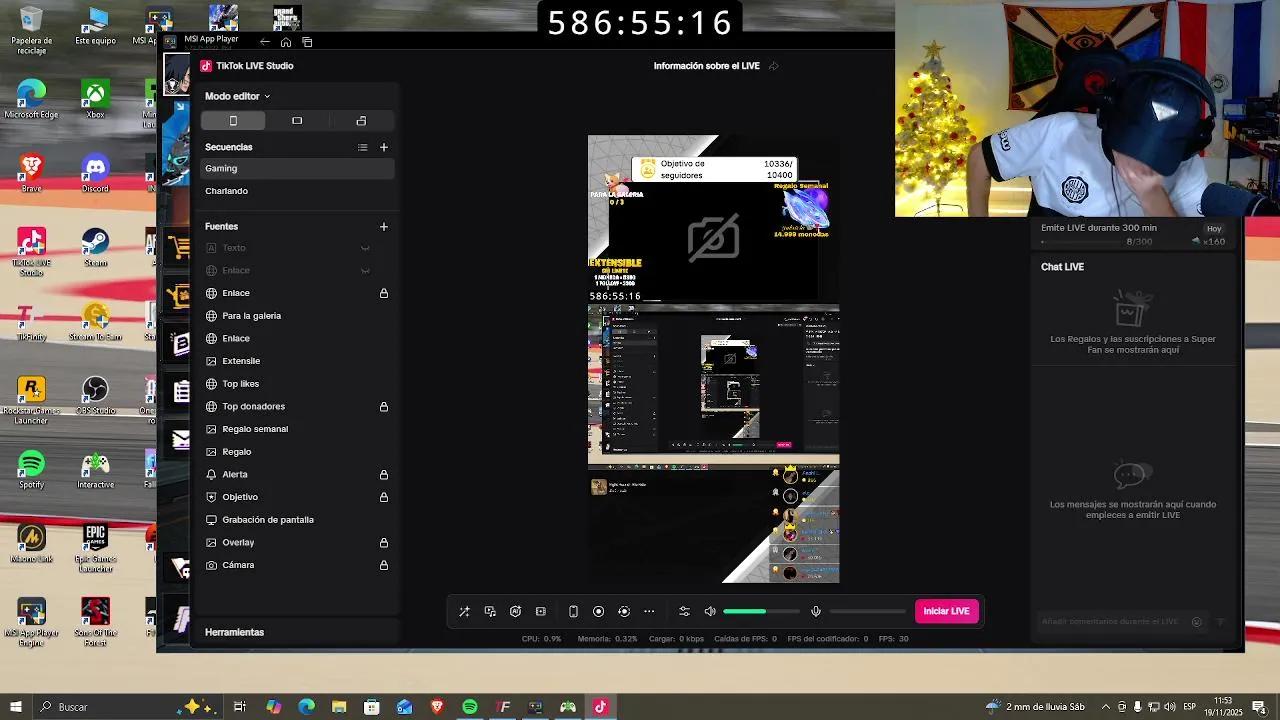Open Discord desktop shortcut
The image size is (1280, 720).
click(95, 174)
